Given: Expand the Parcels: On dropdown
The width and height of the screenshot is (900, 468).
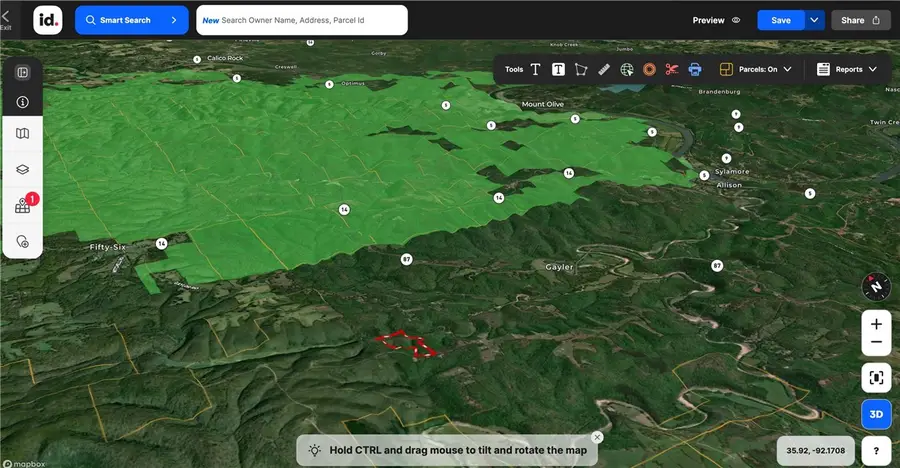Looking at the screenshot, I should pyautogui.click(x=756, y=70).
